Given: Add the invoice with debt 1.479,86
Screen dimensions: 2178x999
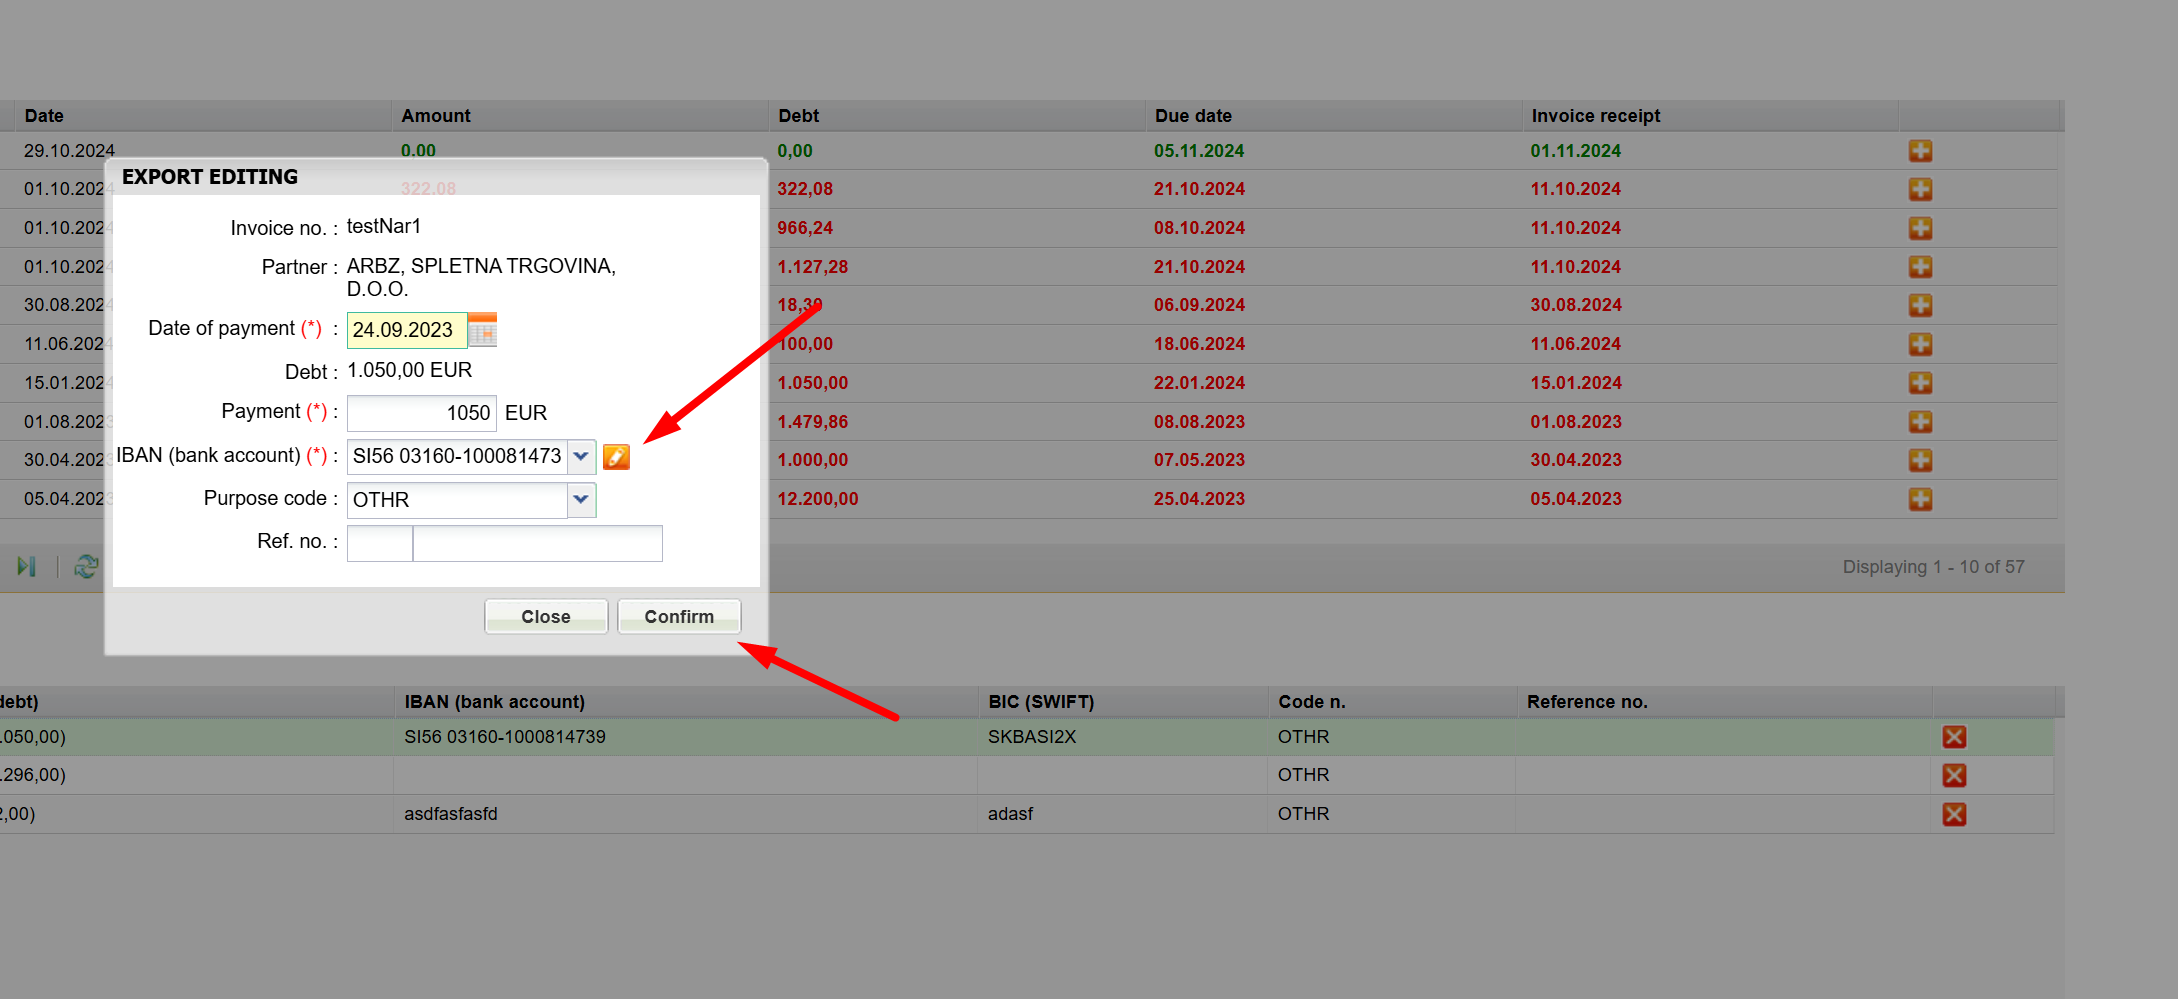Looking at the screenshot, I should coord(1920,421).
